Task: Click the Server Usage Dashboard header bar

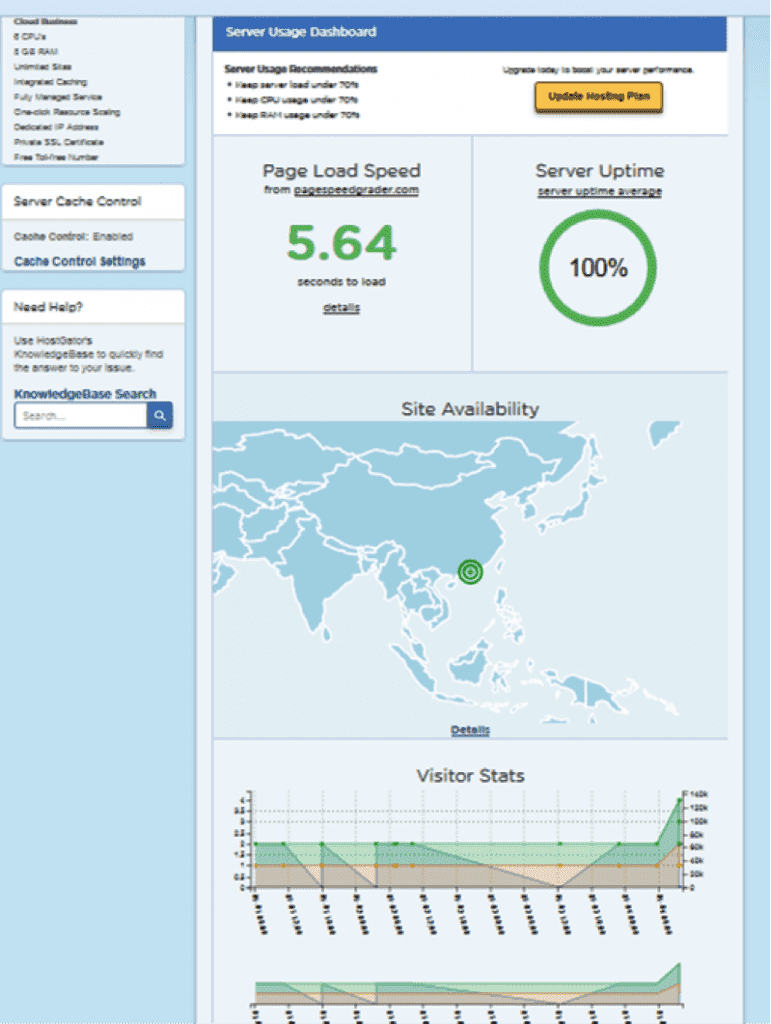Action: [x=469, y=32]
